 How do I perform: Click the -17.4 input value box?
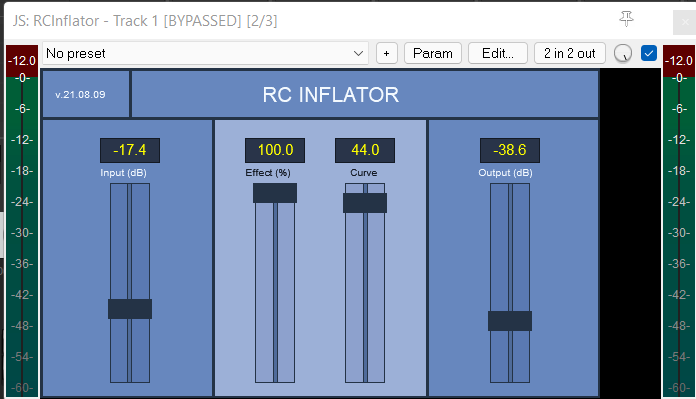pos(130,150)
